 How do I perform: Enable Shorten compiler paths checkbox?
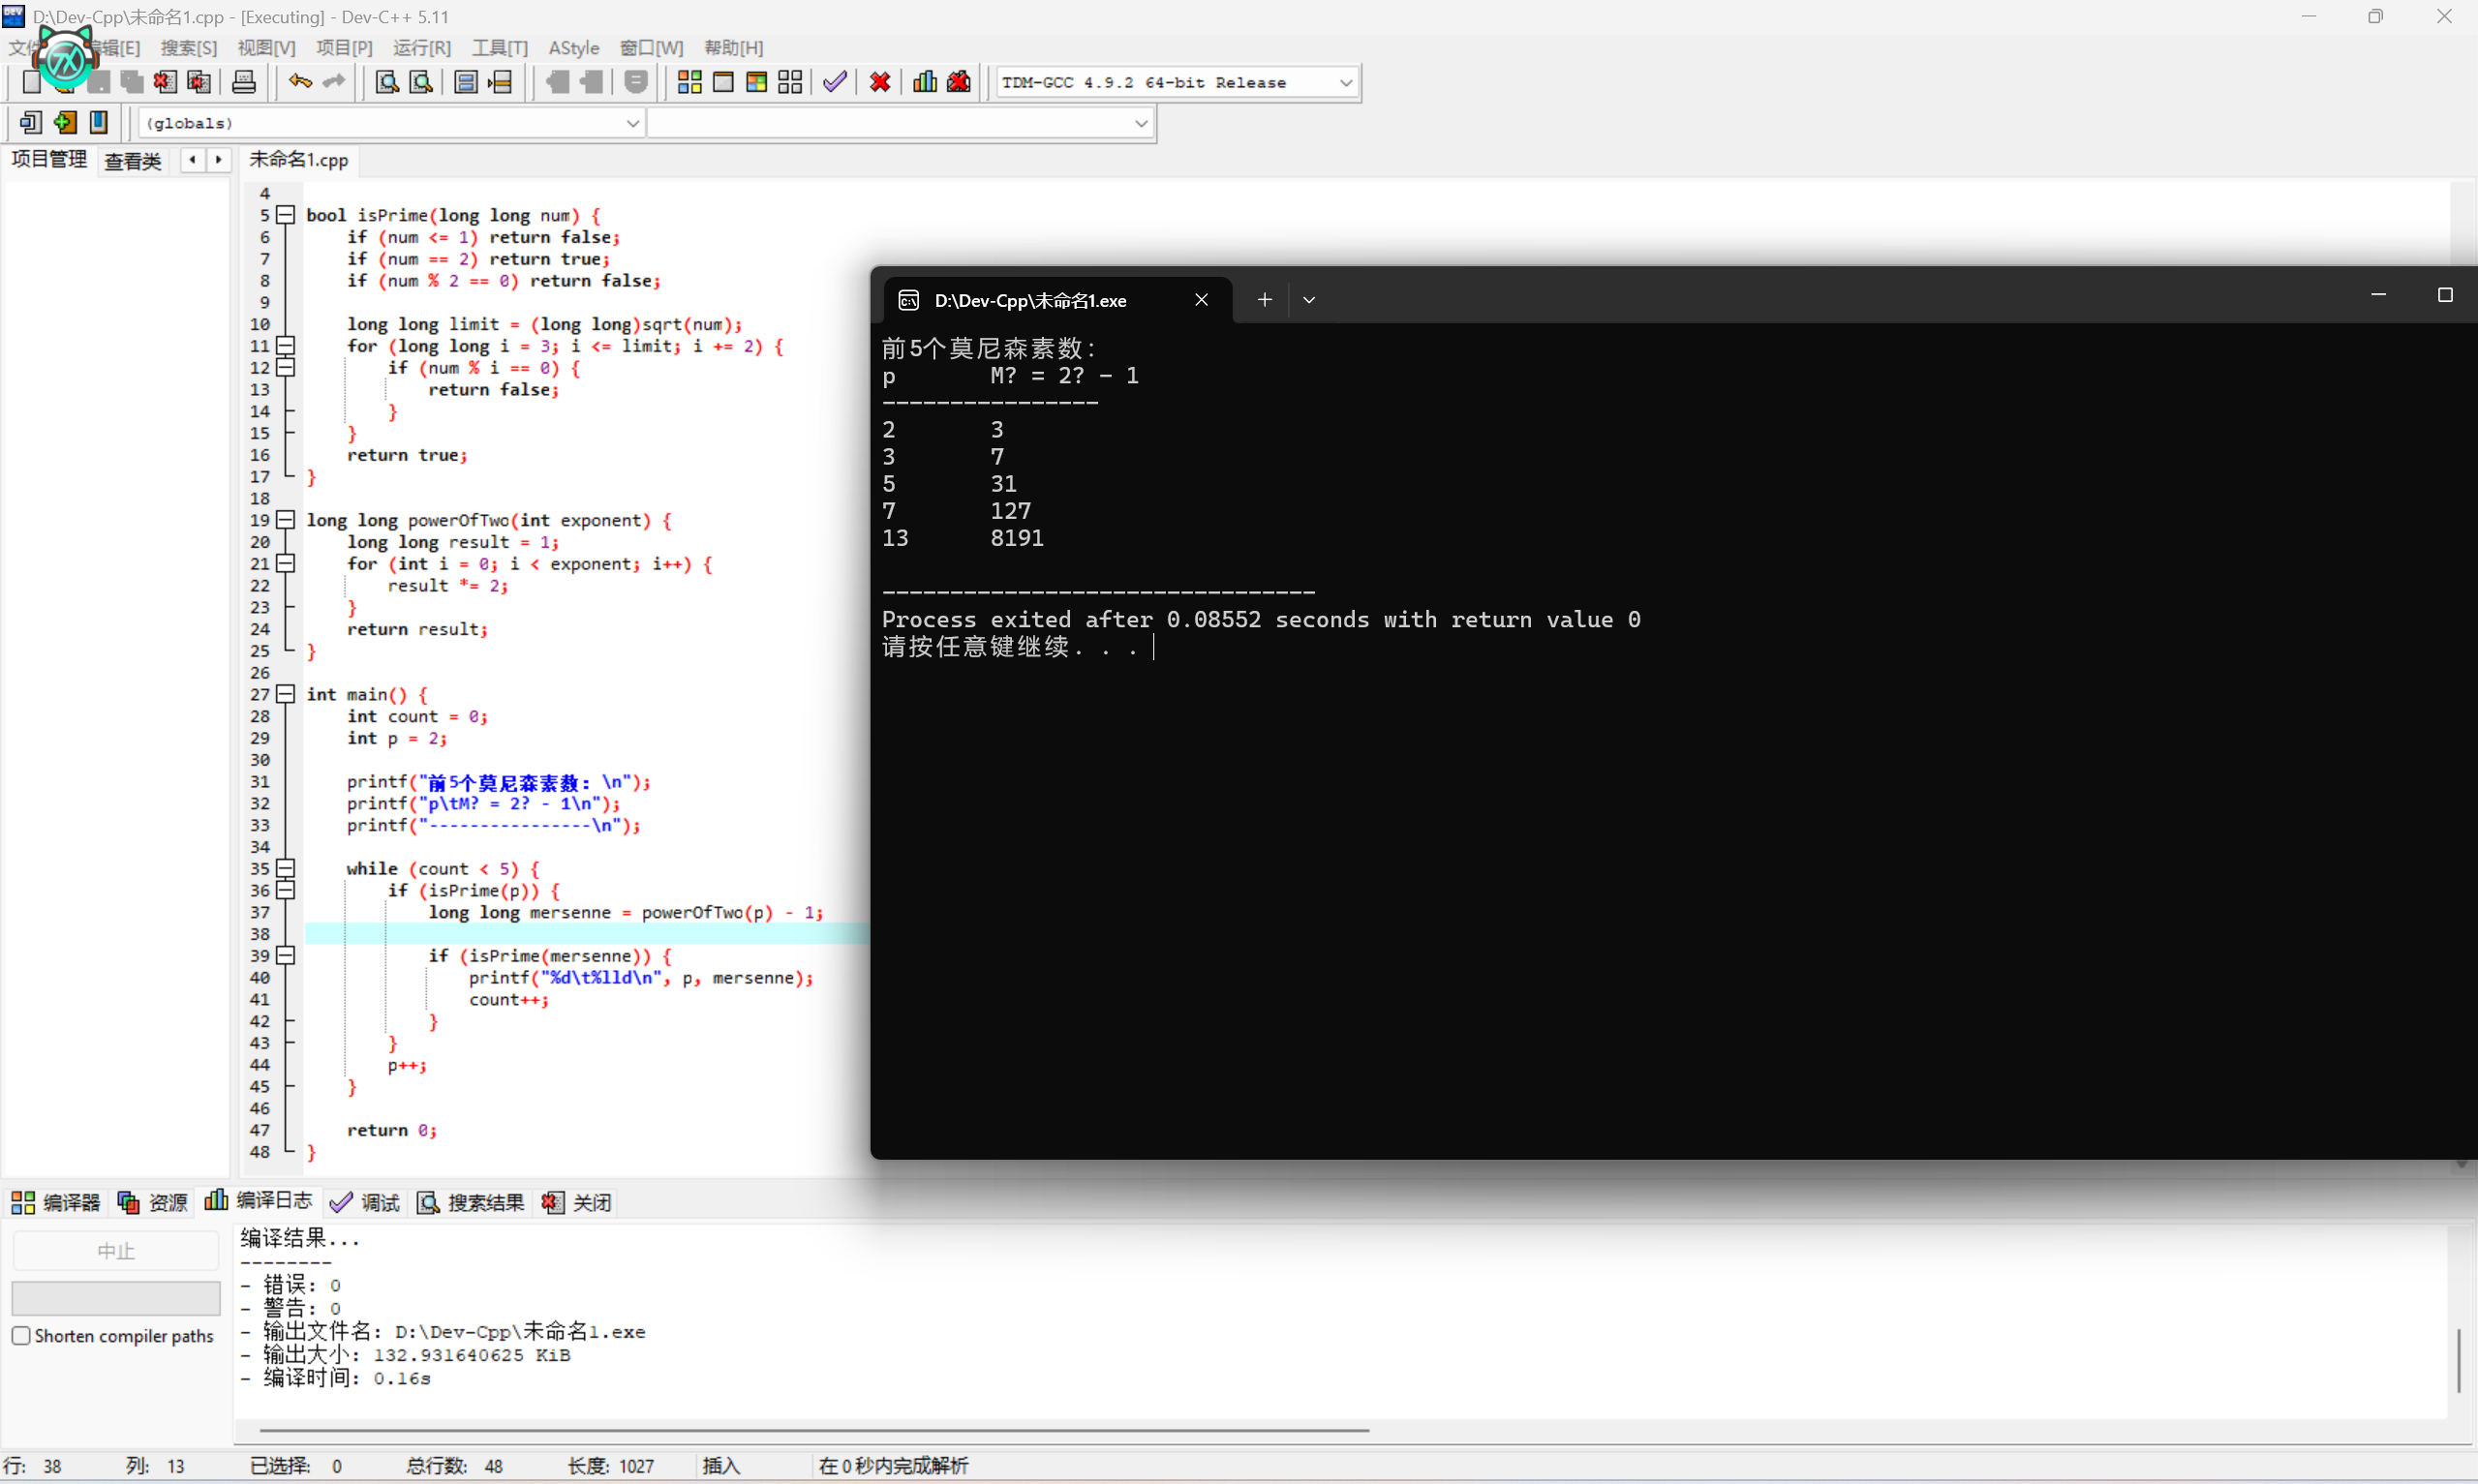tap(21, 1336)
